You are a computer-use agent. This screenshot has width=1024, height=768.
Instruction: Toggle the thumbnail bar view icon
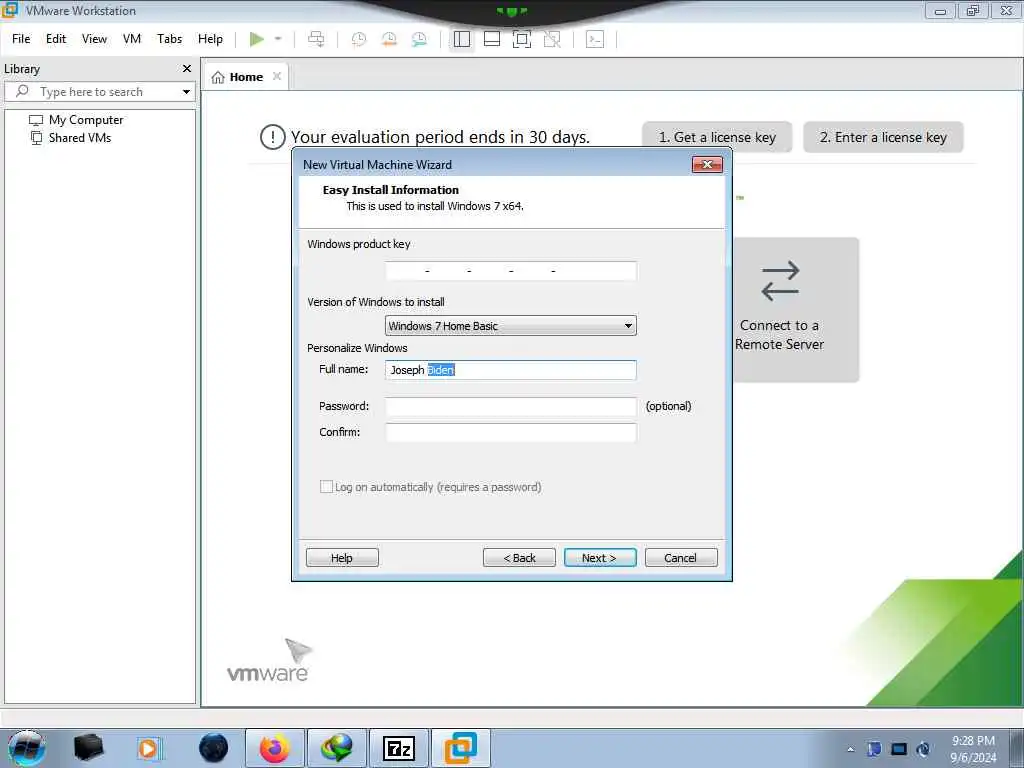click(x=492, y=39)
